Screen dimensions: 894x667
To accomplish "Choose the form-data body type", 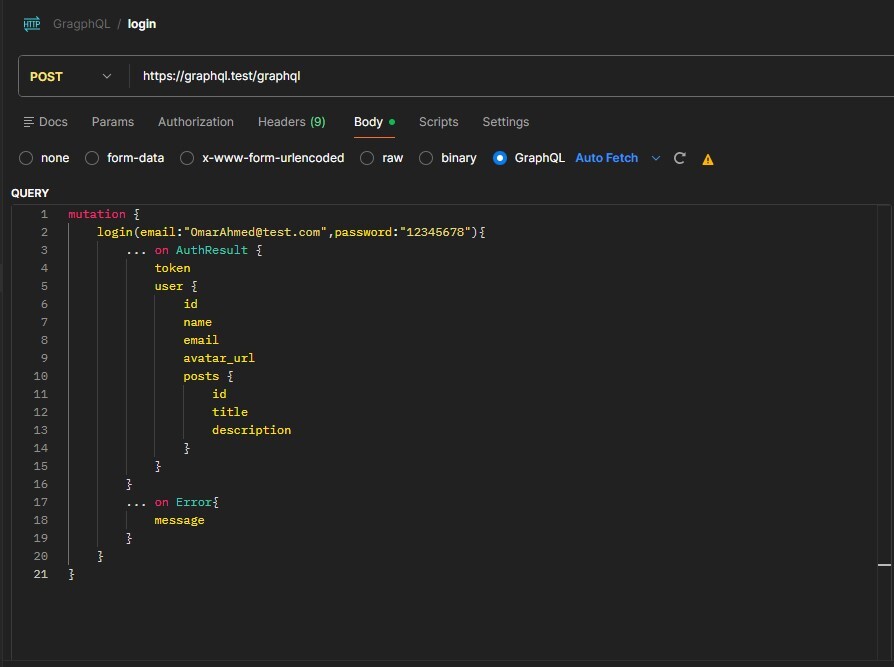I will [x=92, y=158].
